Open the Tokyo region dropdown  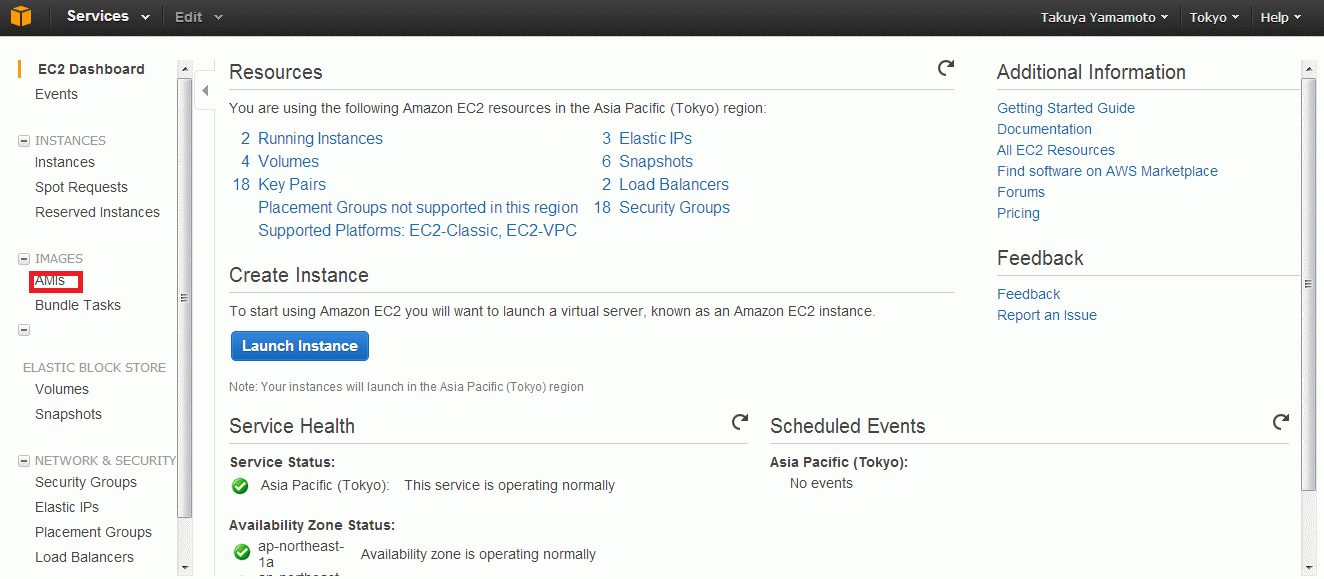pyautogui.click(x=1214, y=17)
